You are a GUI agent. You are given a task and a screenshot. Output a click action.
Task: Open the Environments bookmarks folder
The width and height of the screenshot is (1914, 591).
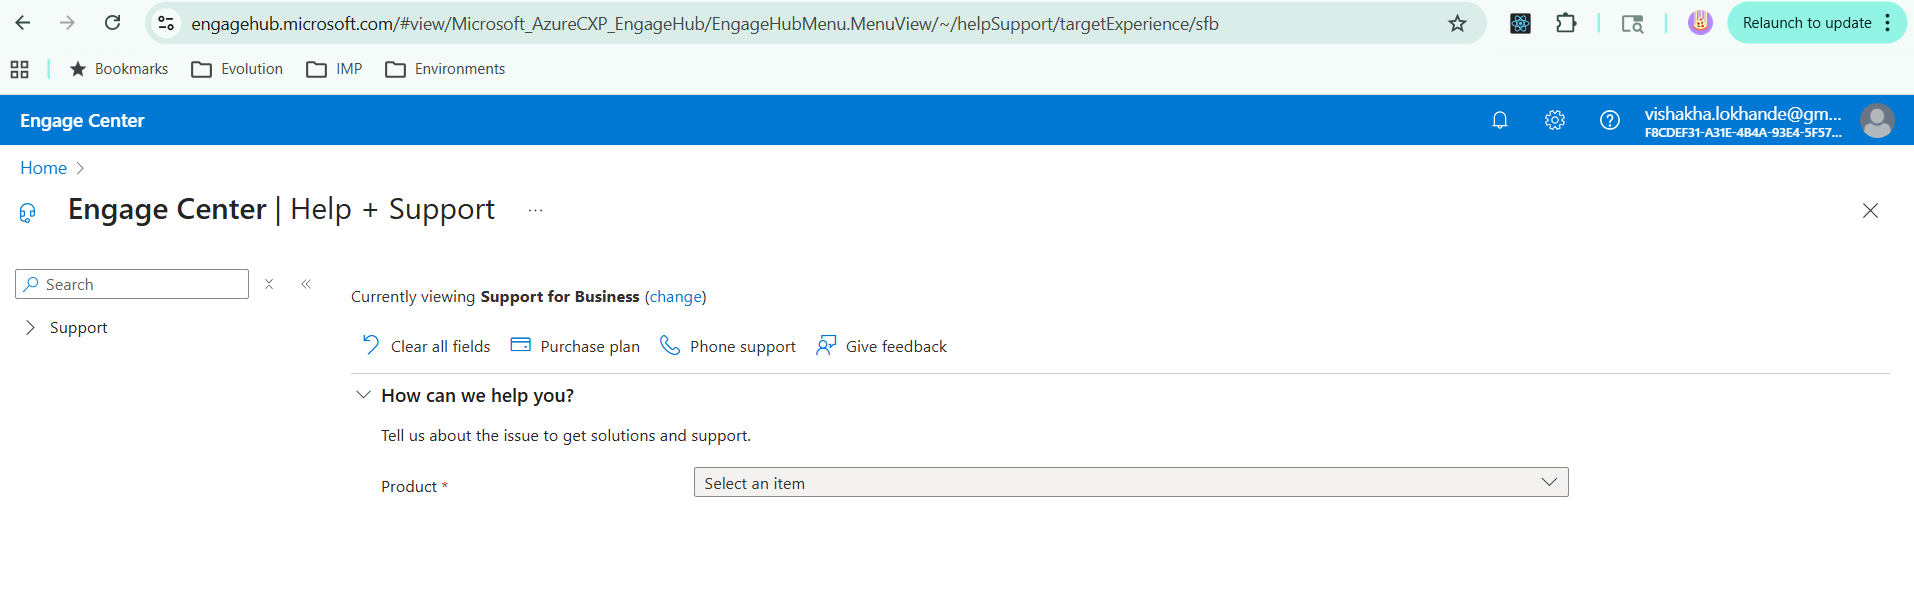tap(445, 69)
